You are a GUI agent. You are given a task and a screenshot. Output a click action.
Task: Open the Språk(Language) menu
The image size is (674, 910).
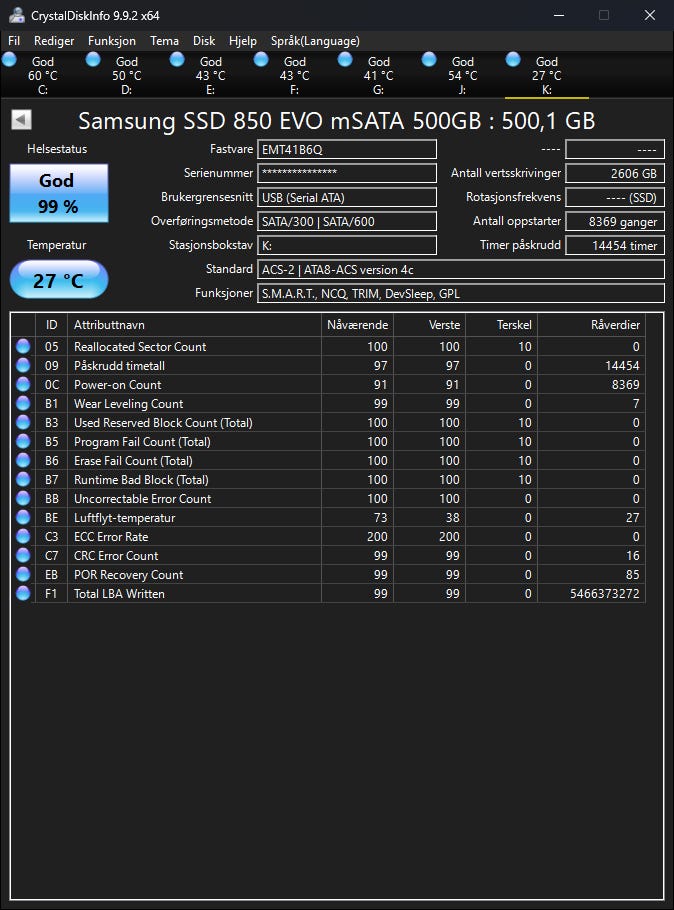(315, 41)
